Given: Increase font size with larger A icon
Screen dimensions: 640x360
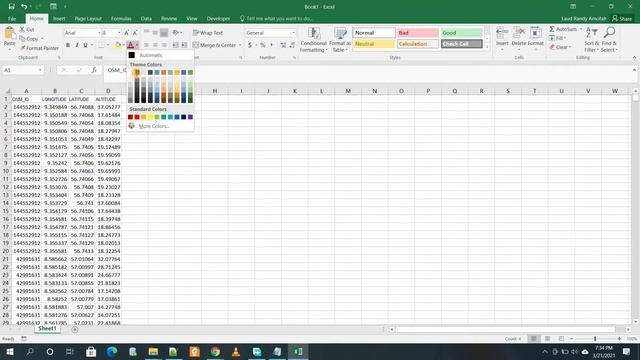Looking at the screenshot, I should pos(127,33).
